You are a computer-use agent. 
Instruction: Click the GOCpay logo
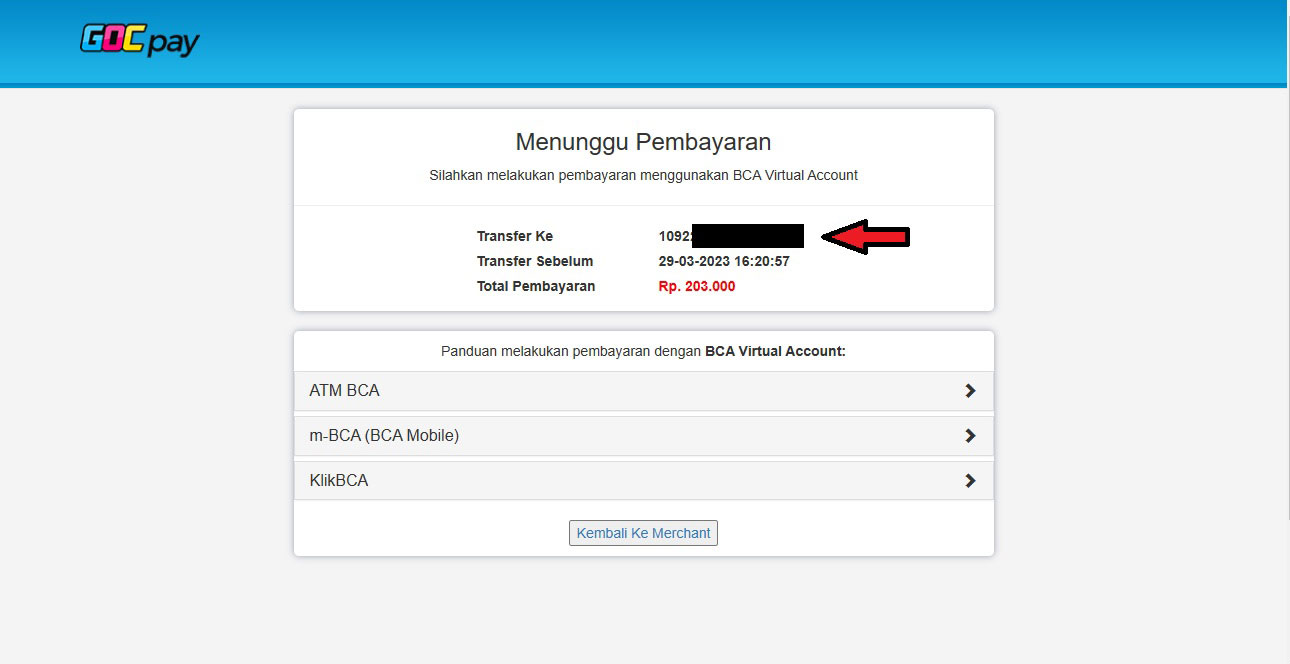(x=140, y=41)
